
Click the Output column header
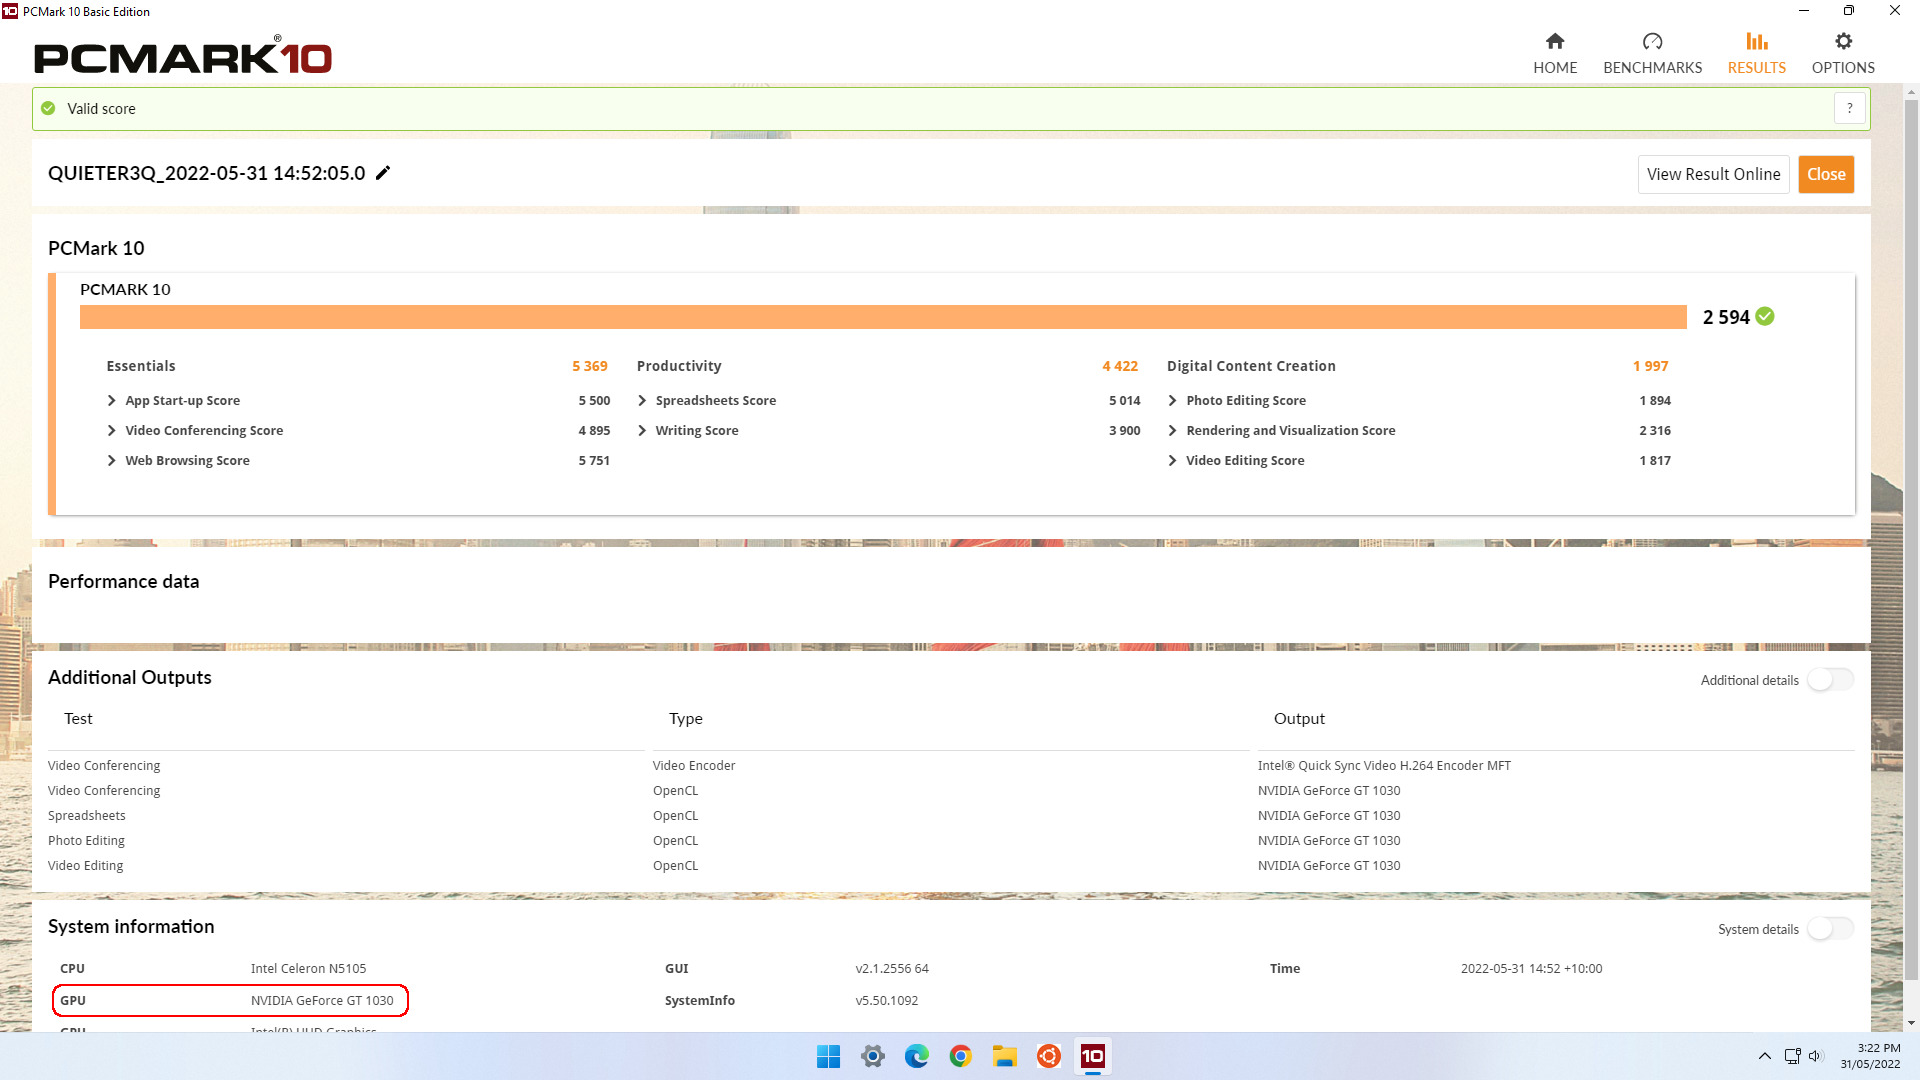[x=1299, y=718]
